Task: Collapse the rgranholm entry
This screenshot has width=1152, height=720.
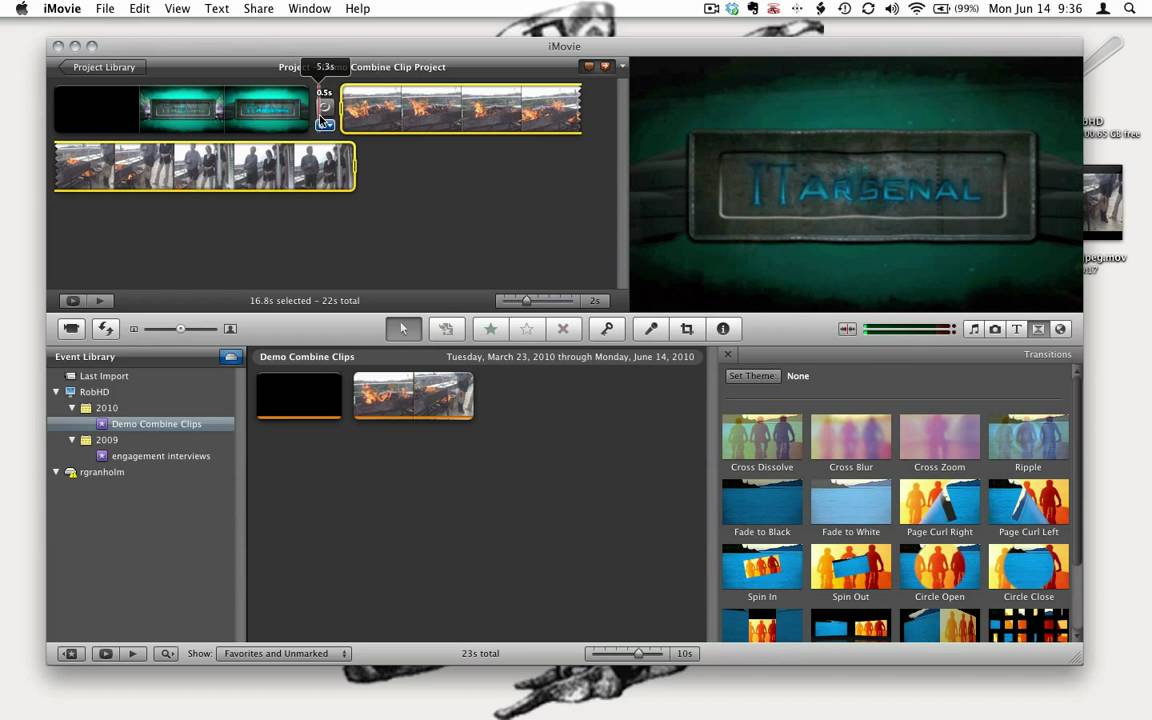Action: tap(56, 472)
